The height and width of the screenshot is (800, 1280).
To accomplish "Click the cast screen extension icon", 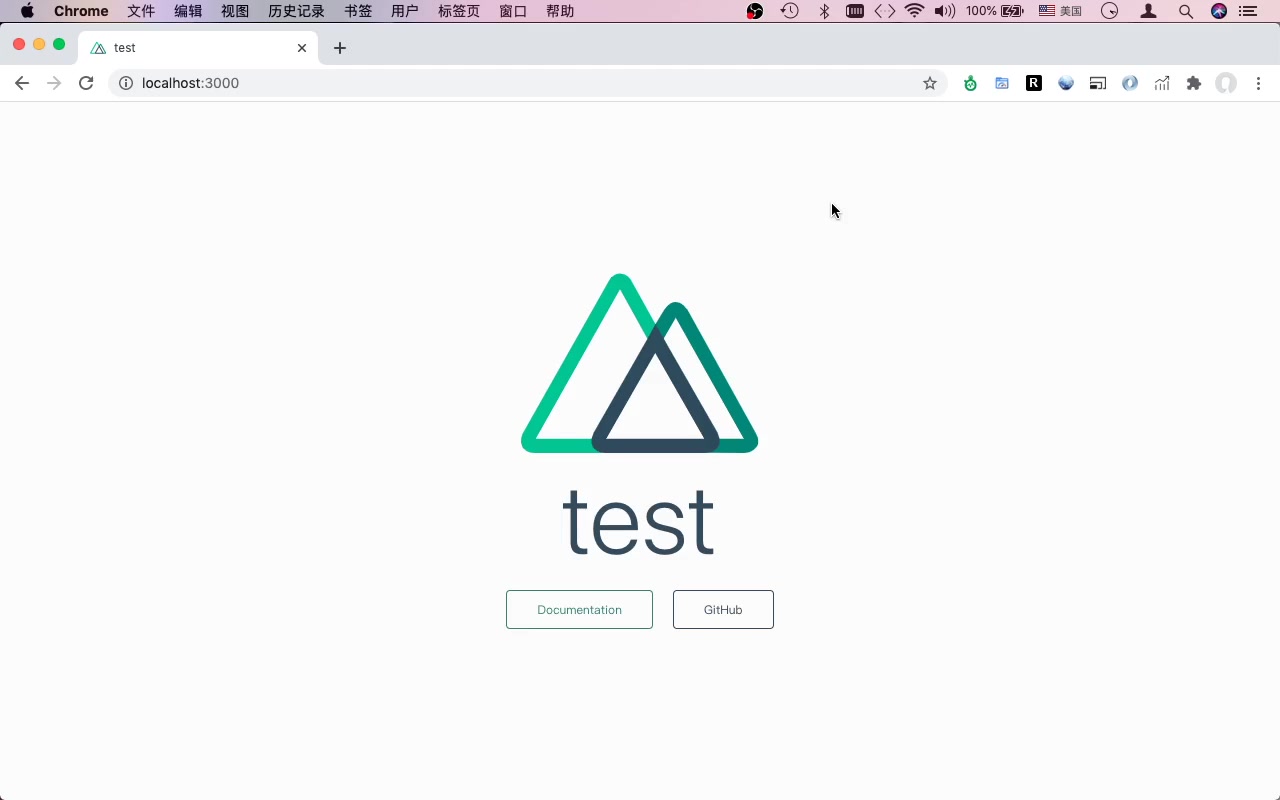I will (x=1098, y=83).
